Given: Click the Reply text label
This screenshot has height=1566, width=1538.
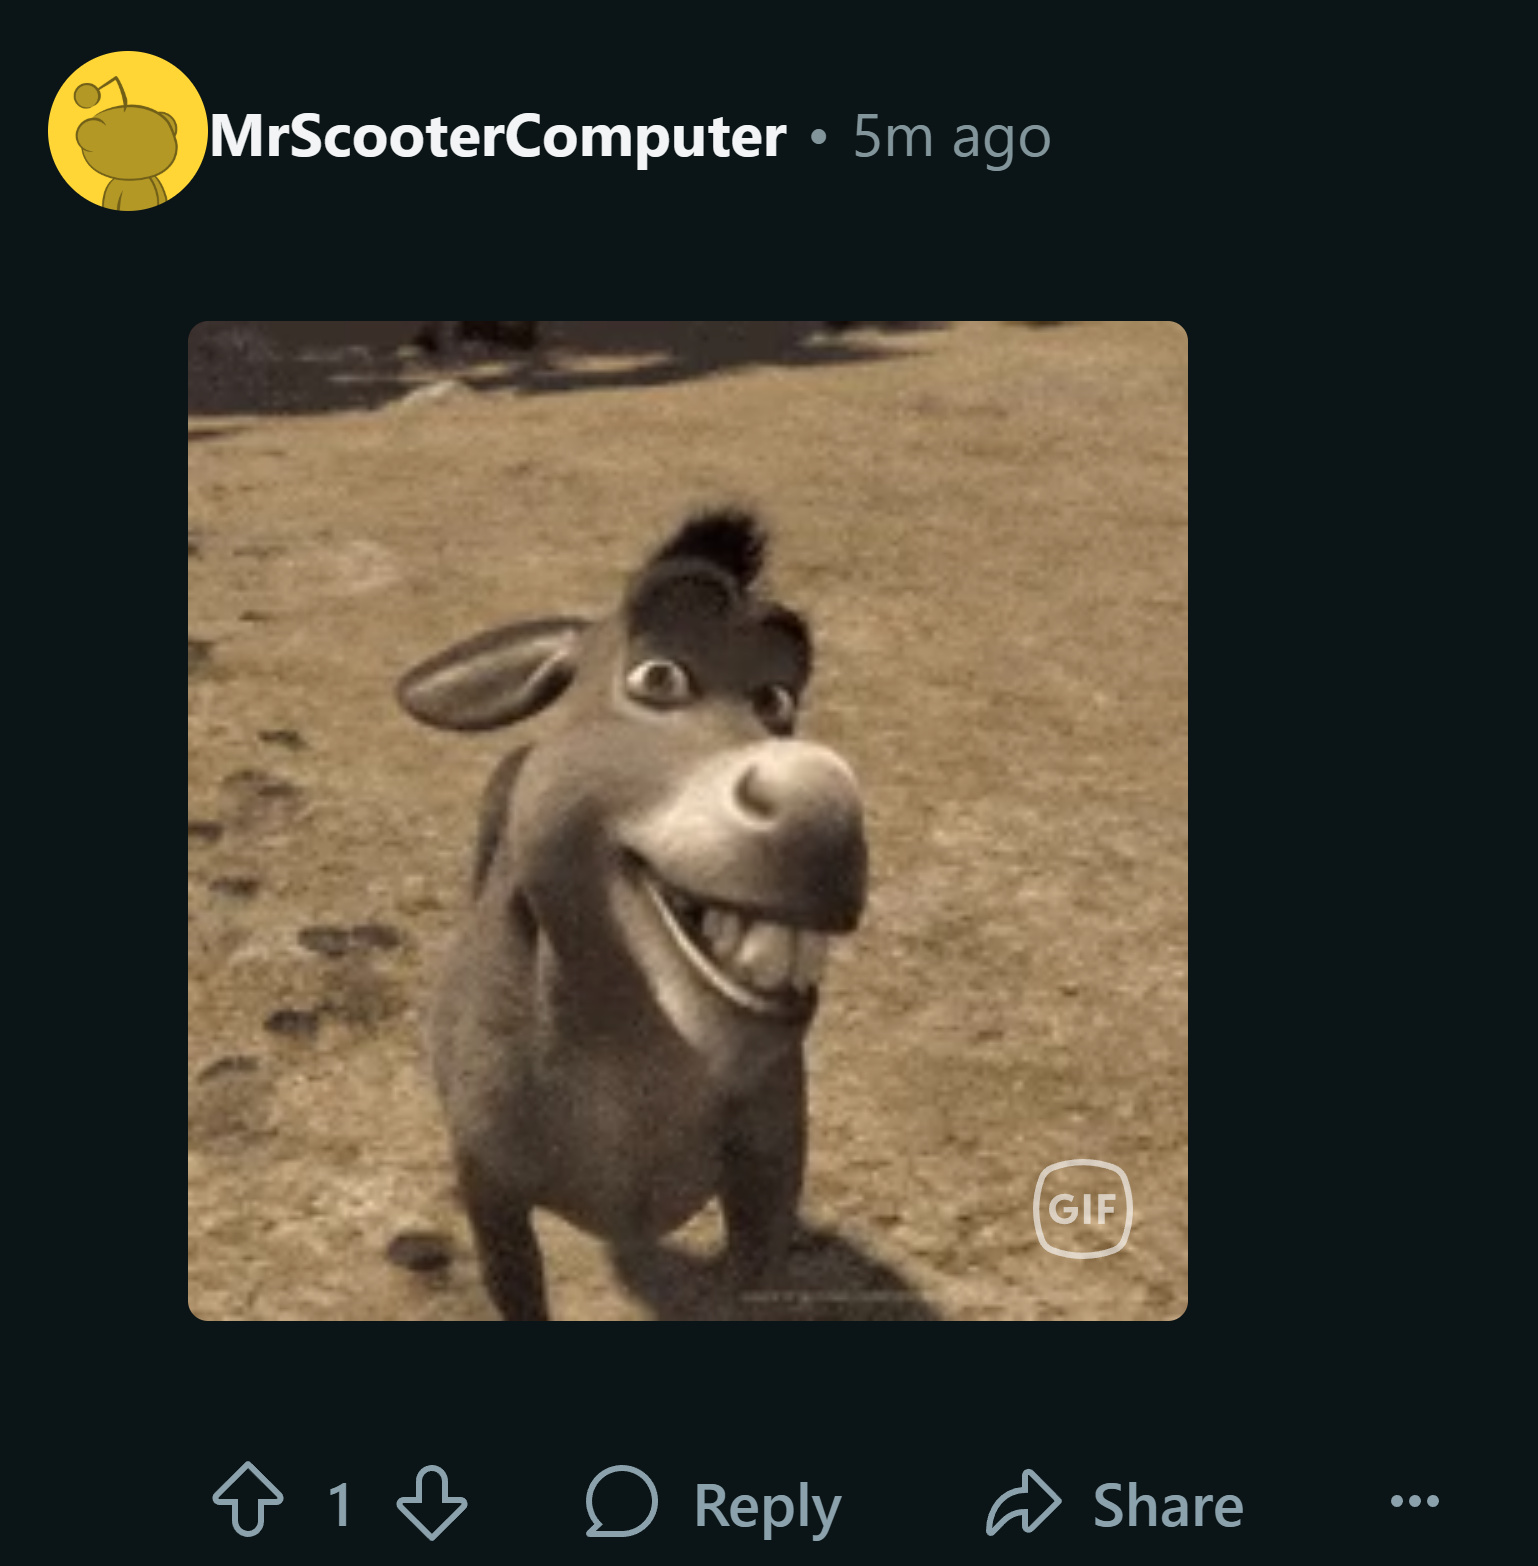Looking at the screenshot, I should click(x=767, y=1507).
